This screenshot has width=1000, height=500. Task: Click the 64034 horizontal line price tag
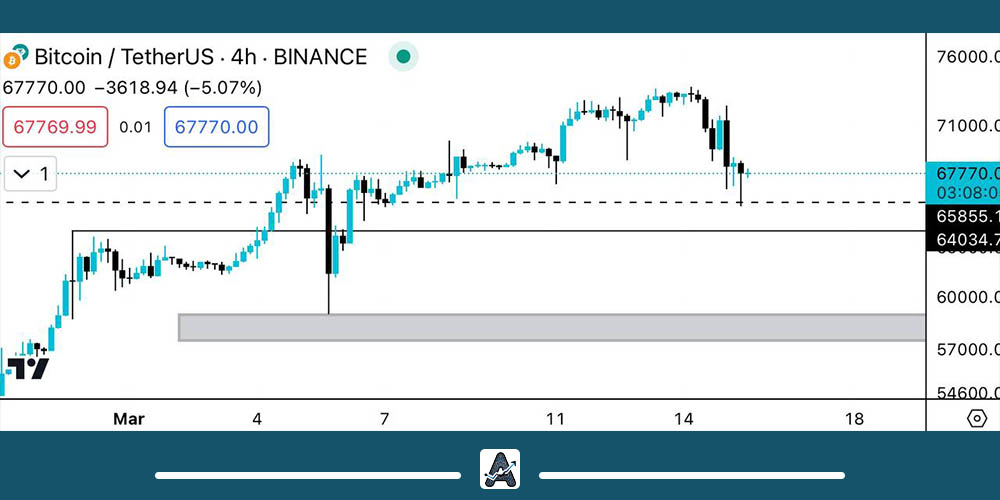point(963,239)
